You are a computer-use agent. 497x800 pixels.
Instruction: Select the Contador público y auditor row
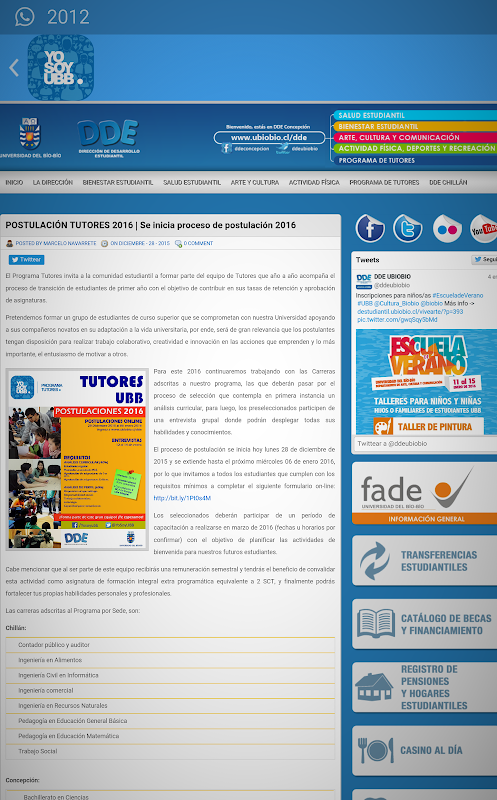coord(170,645)
